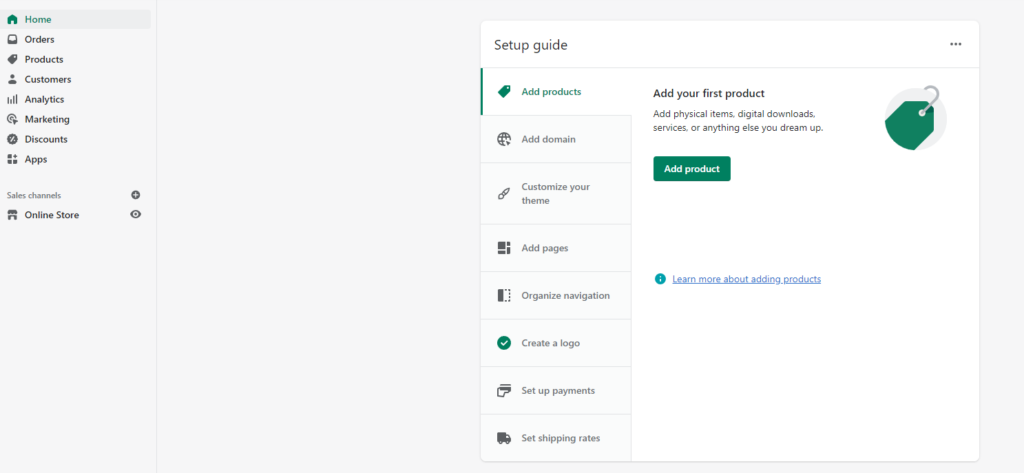Image resolution: width=1024 pixels, height=473 pixels.
Task: Click the Analytics bar chart icon
Action: (12, 99)
